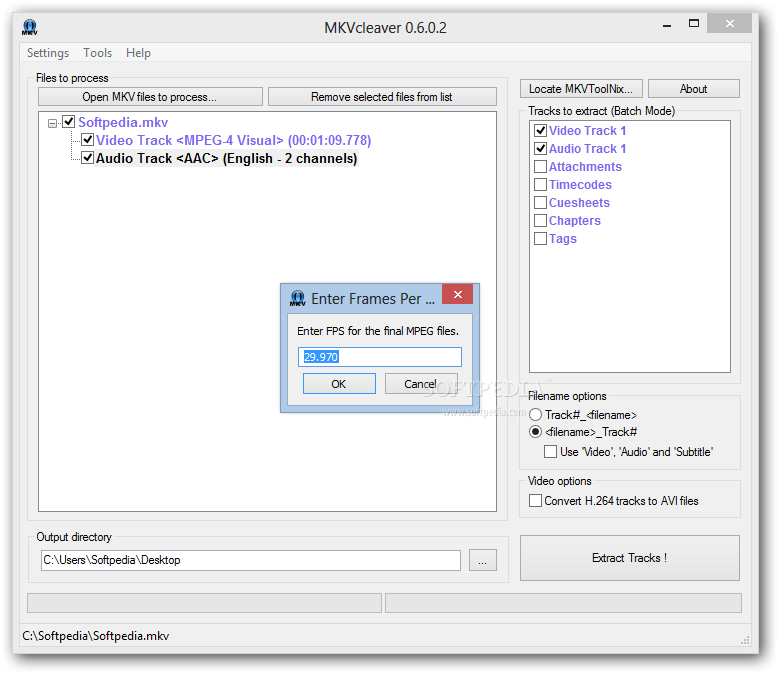The width and height of the screenshot is (779, 674).
Task: Confirm FPS with the OK button
Action: point(339,384)
